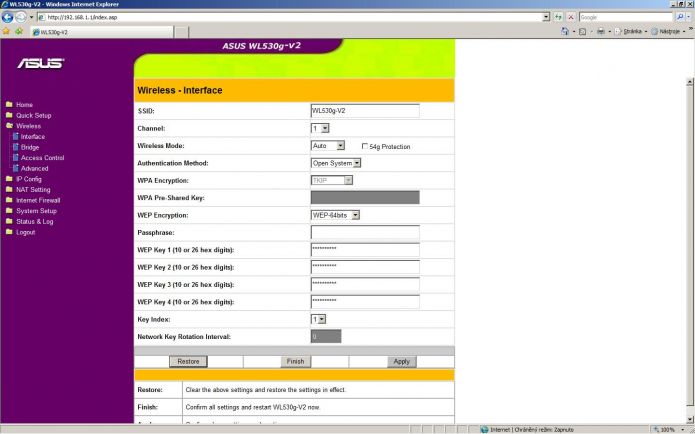Focus the SSID input field

[365, 111]
